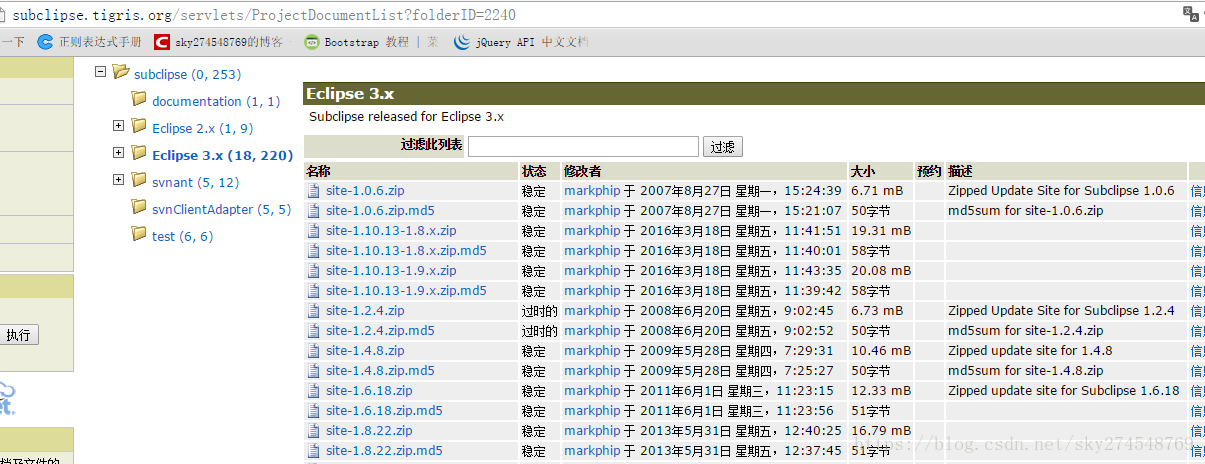Click the Zipped Update Site for Subclipse 1.2.4 text
This screenshot has width=1205, height=464.
1061,310
